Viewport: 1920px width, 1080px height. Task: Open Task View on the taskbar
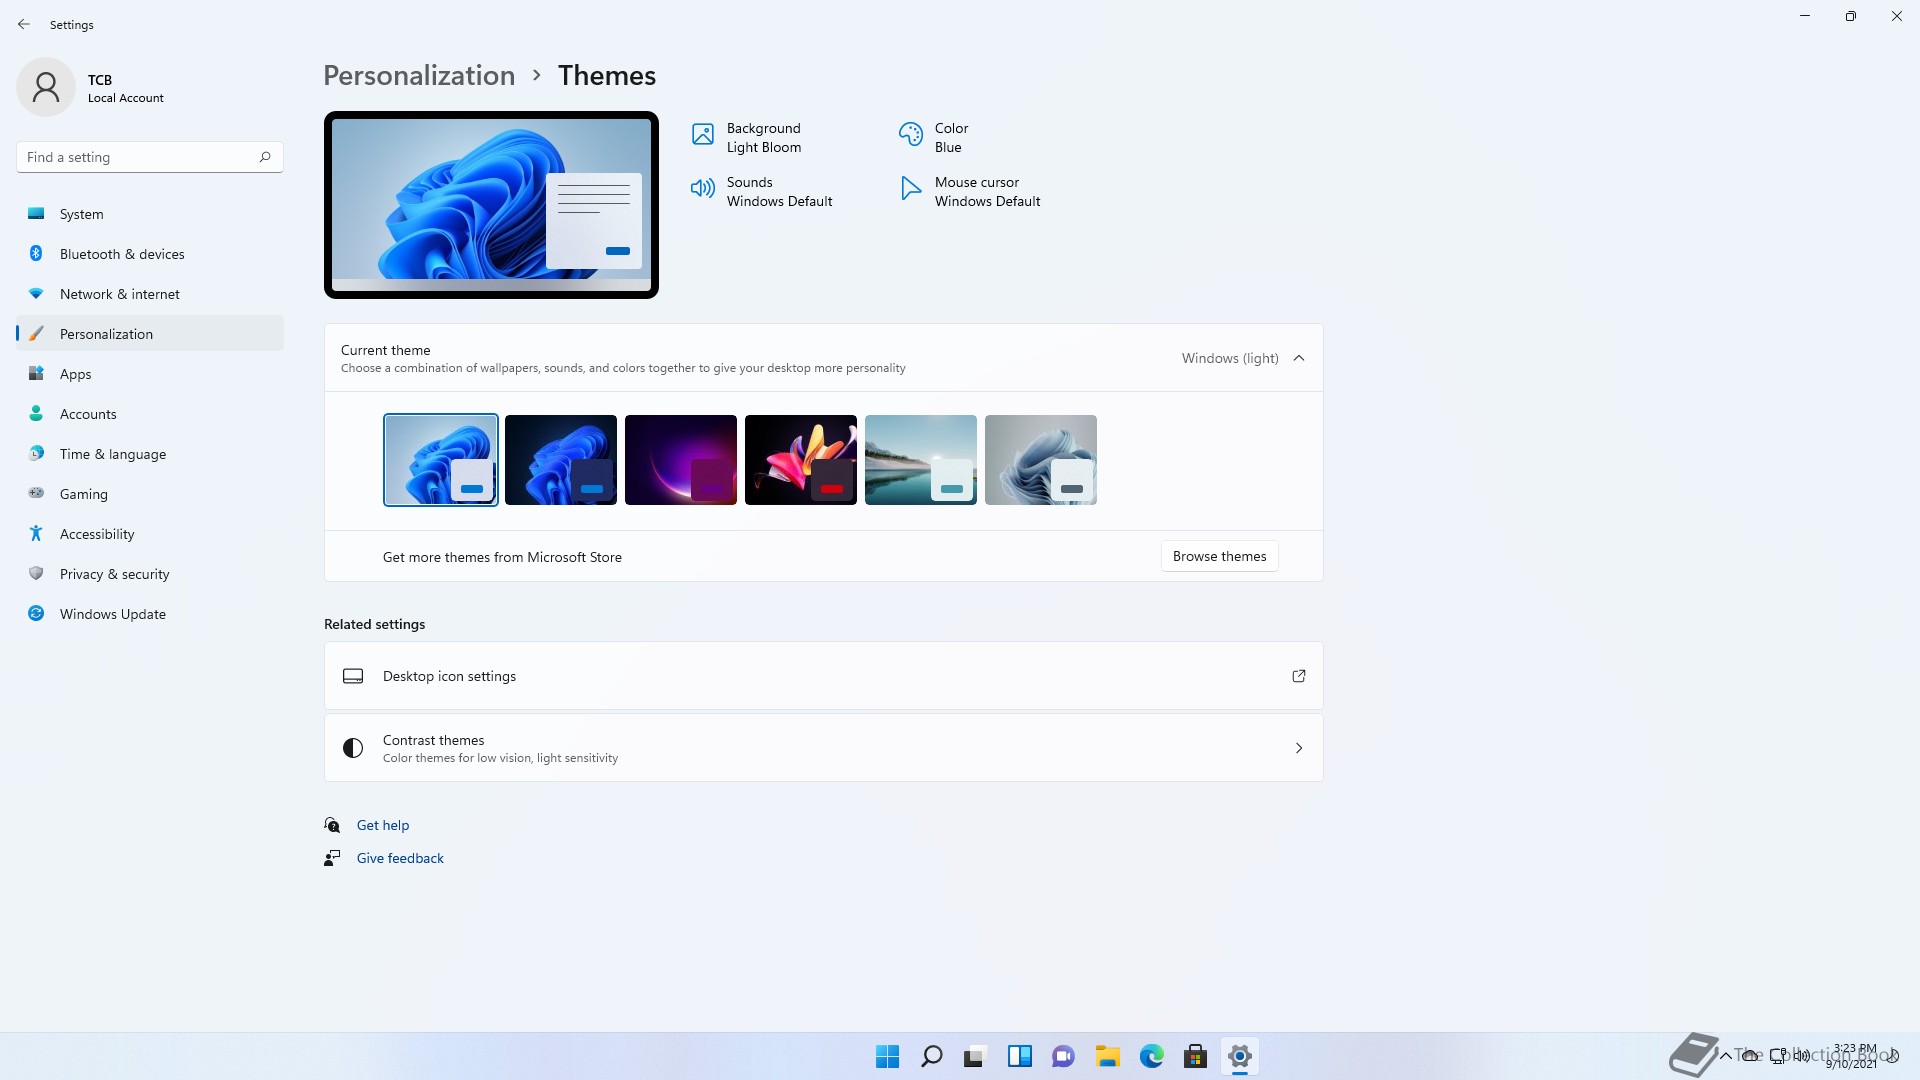pyautogui.click(x=975, y=1056)
